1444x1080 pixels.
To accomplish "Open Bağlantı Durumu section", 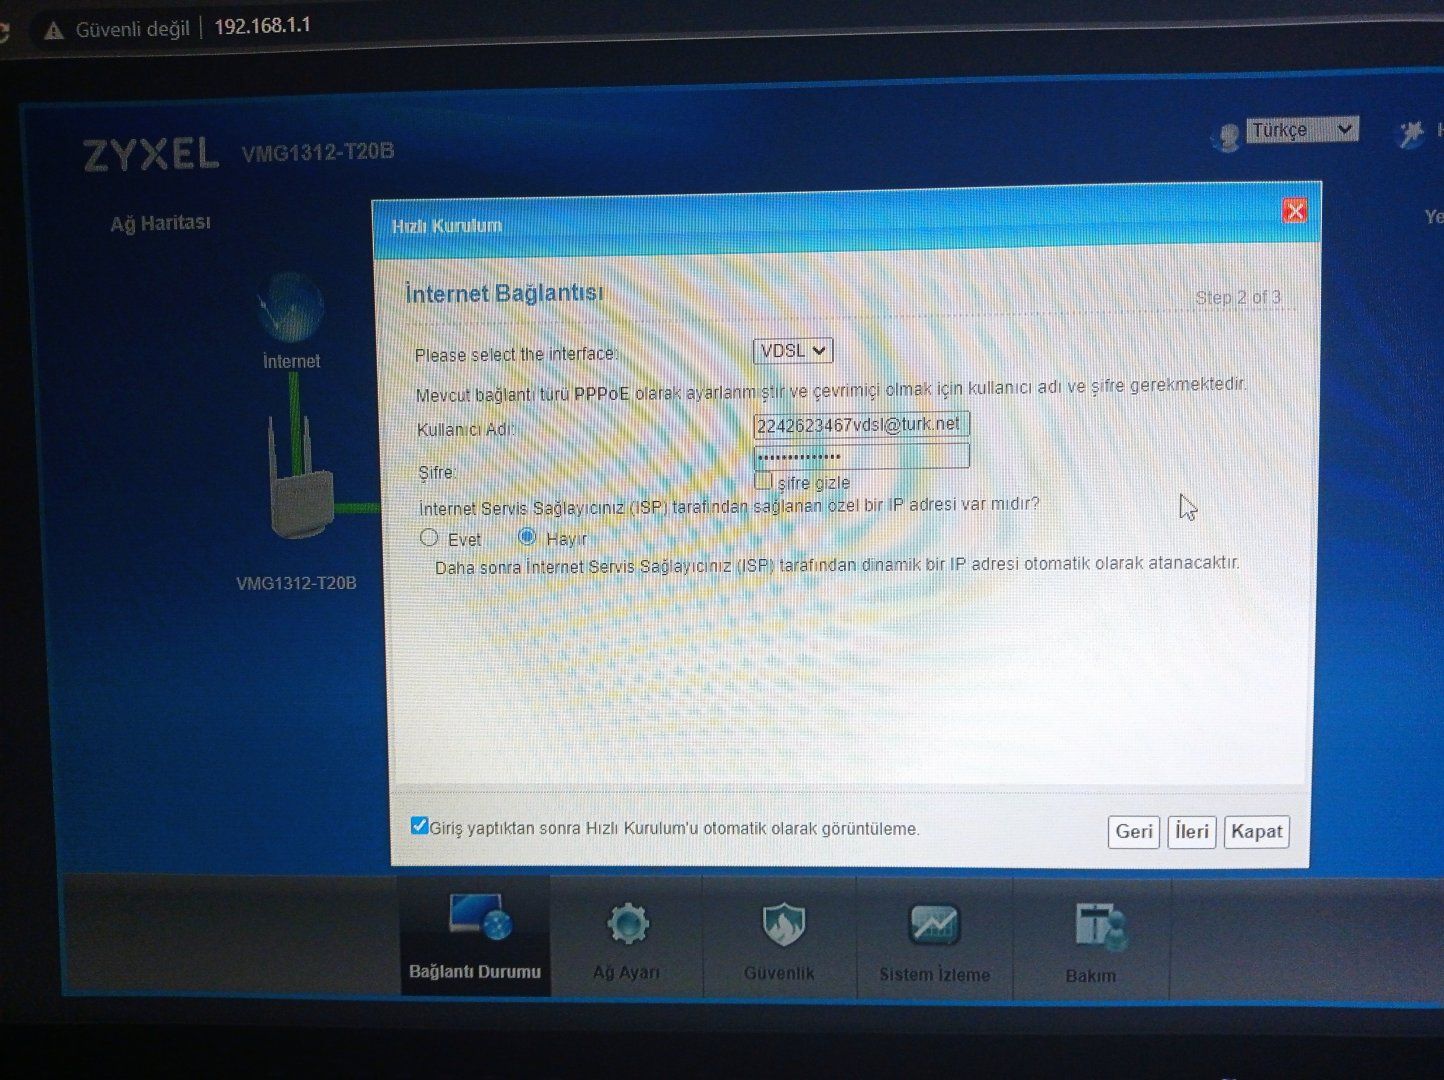I will click(x=475, y=936).
